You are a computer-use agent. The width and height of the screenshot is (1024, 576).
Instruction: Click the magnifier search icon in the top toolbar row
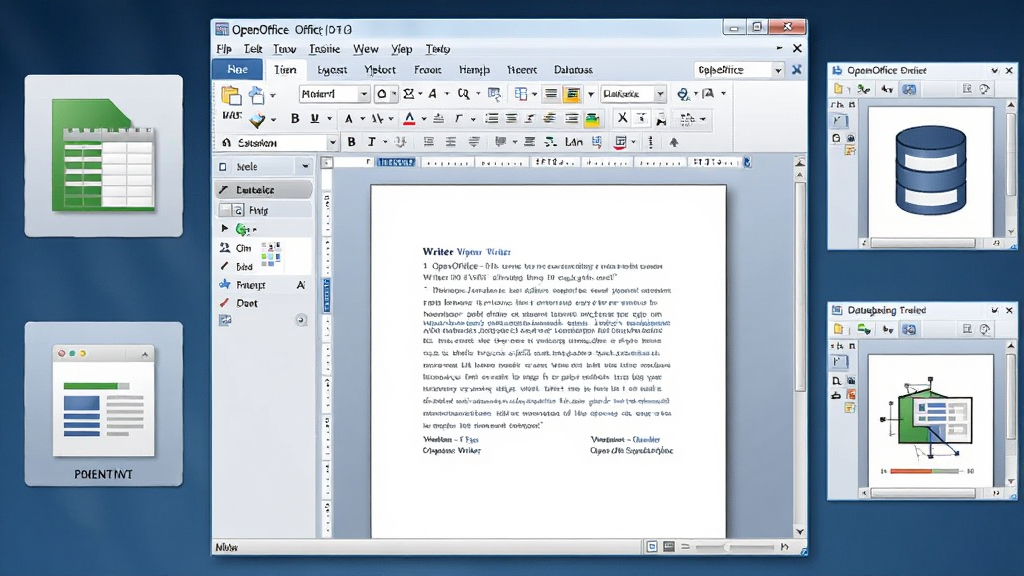point(463,94)
